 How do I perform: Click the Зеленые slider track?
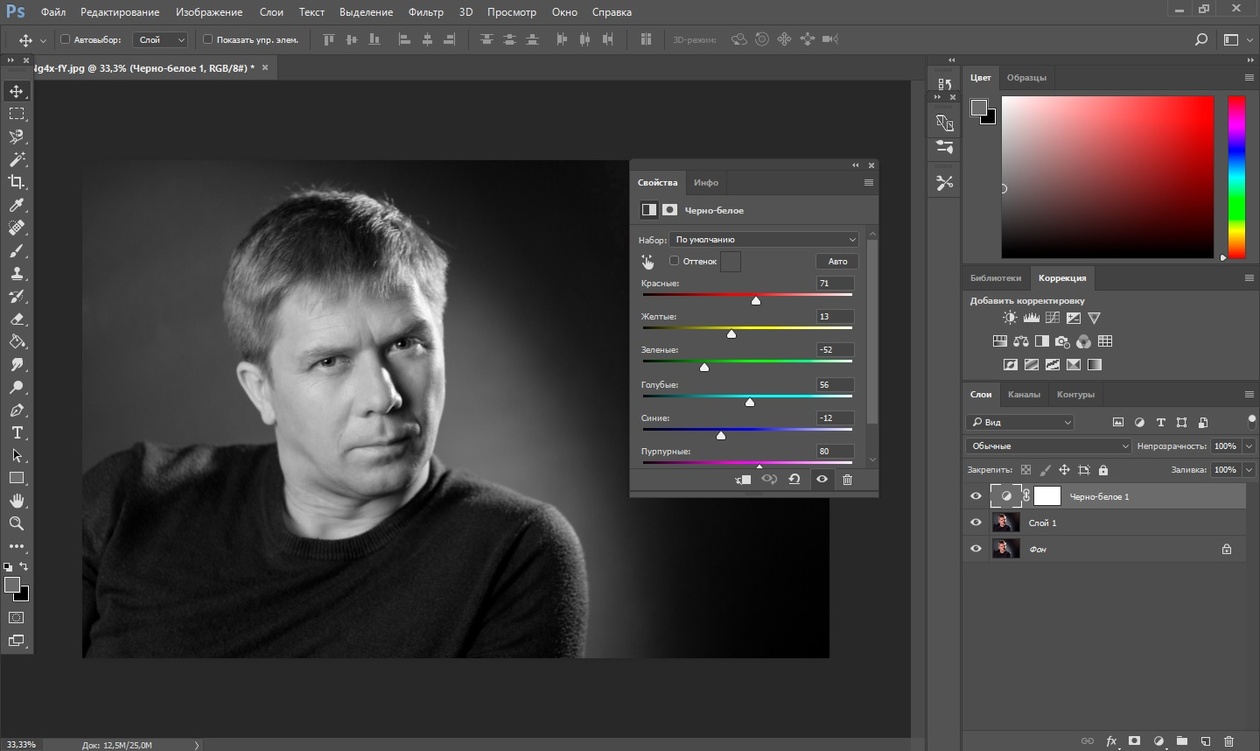[x=747, y=361]
